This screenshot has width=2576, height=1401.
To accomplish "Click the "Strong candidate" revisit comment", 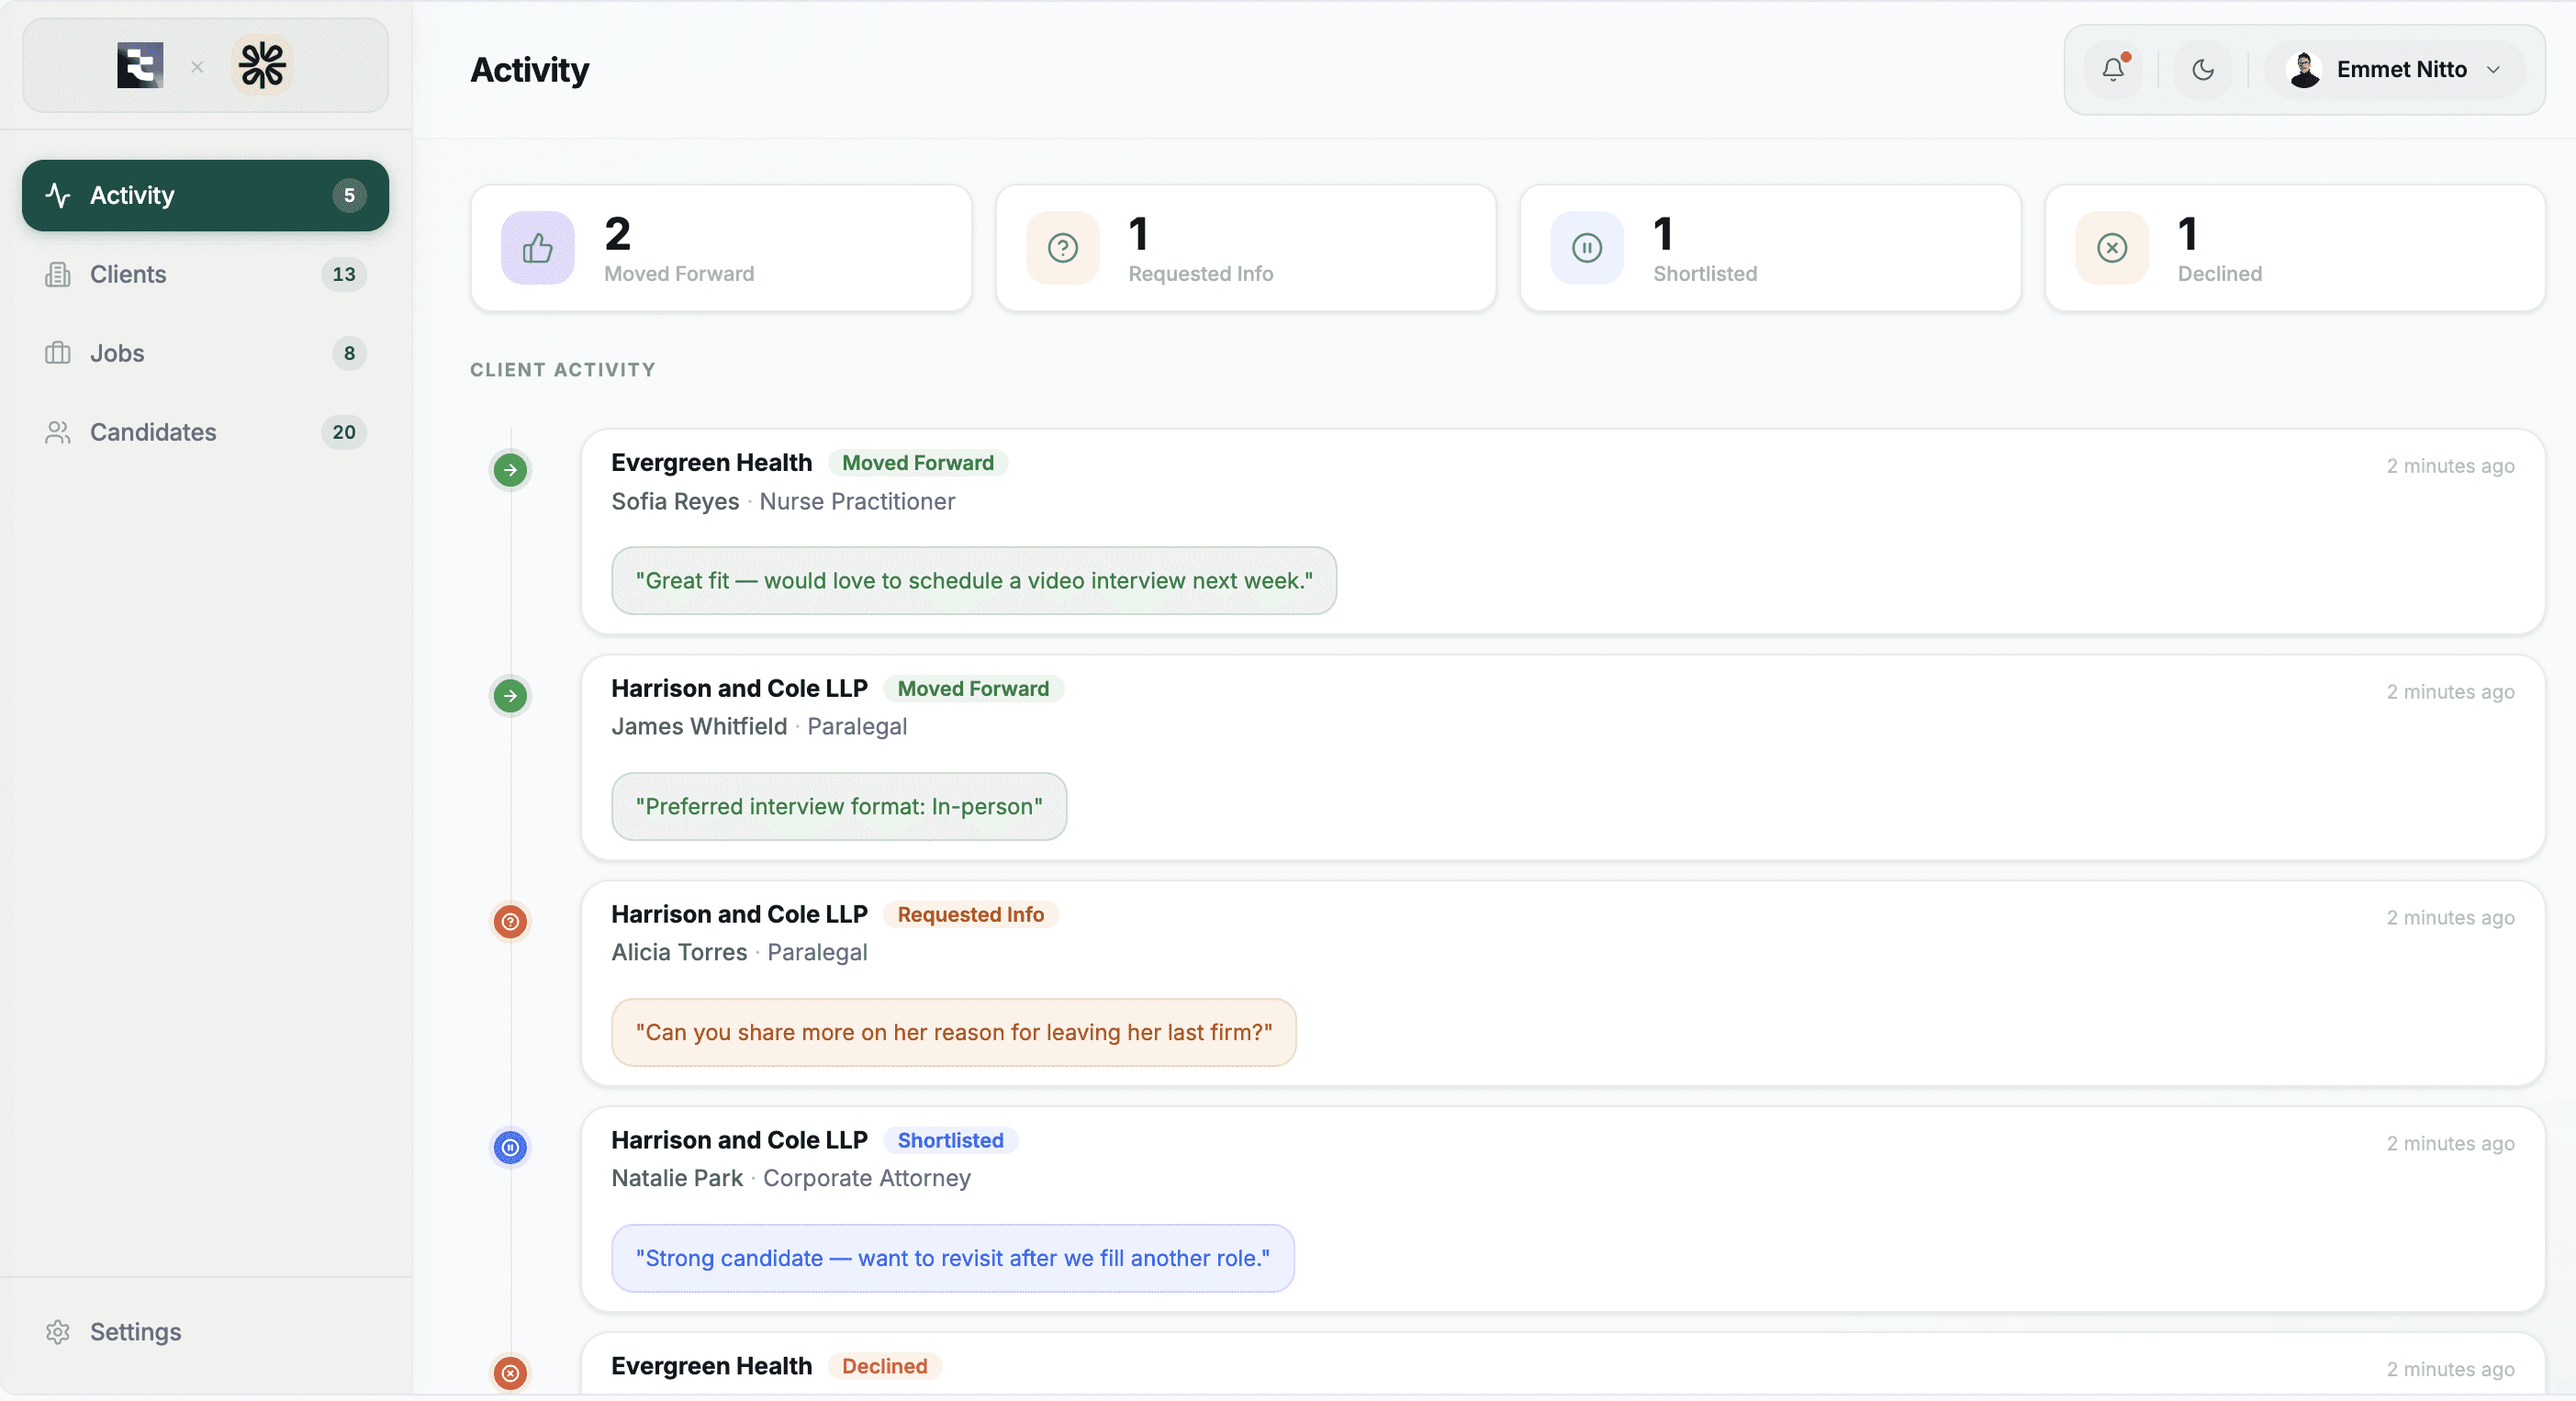I will (953, 1259).
